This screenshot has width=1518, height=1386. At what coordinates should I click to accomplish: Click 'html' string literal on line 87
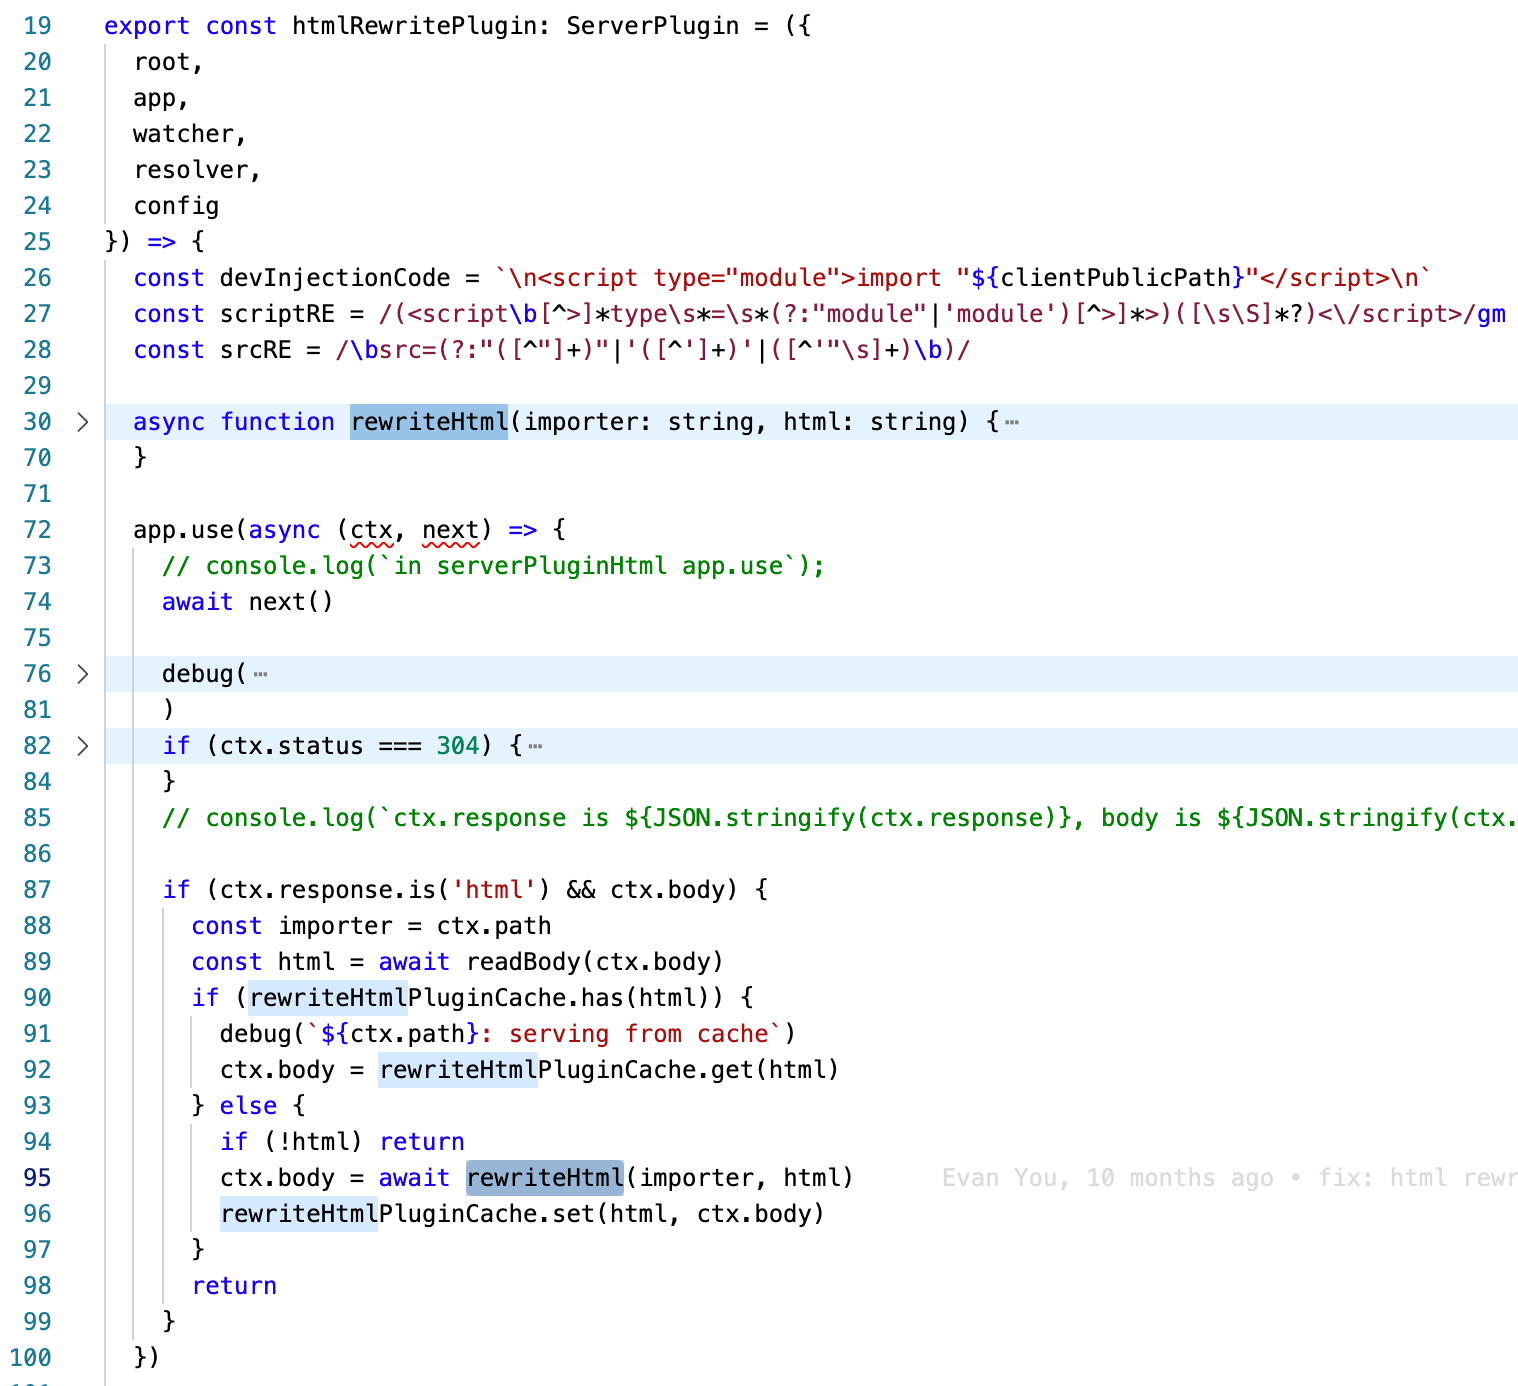point(494,890)
